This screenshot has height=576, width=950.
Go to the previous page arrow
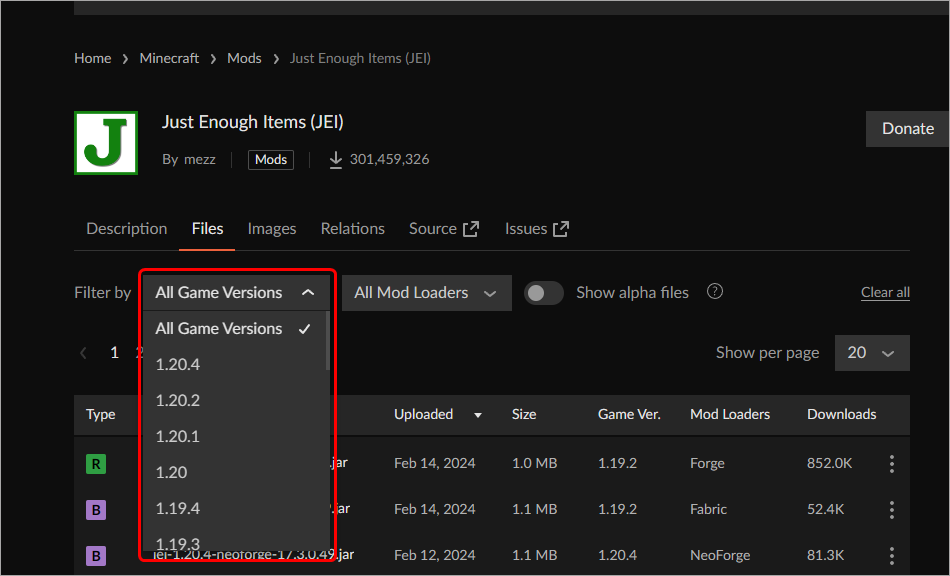(84, 353)
